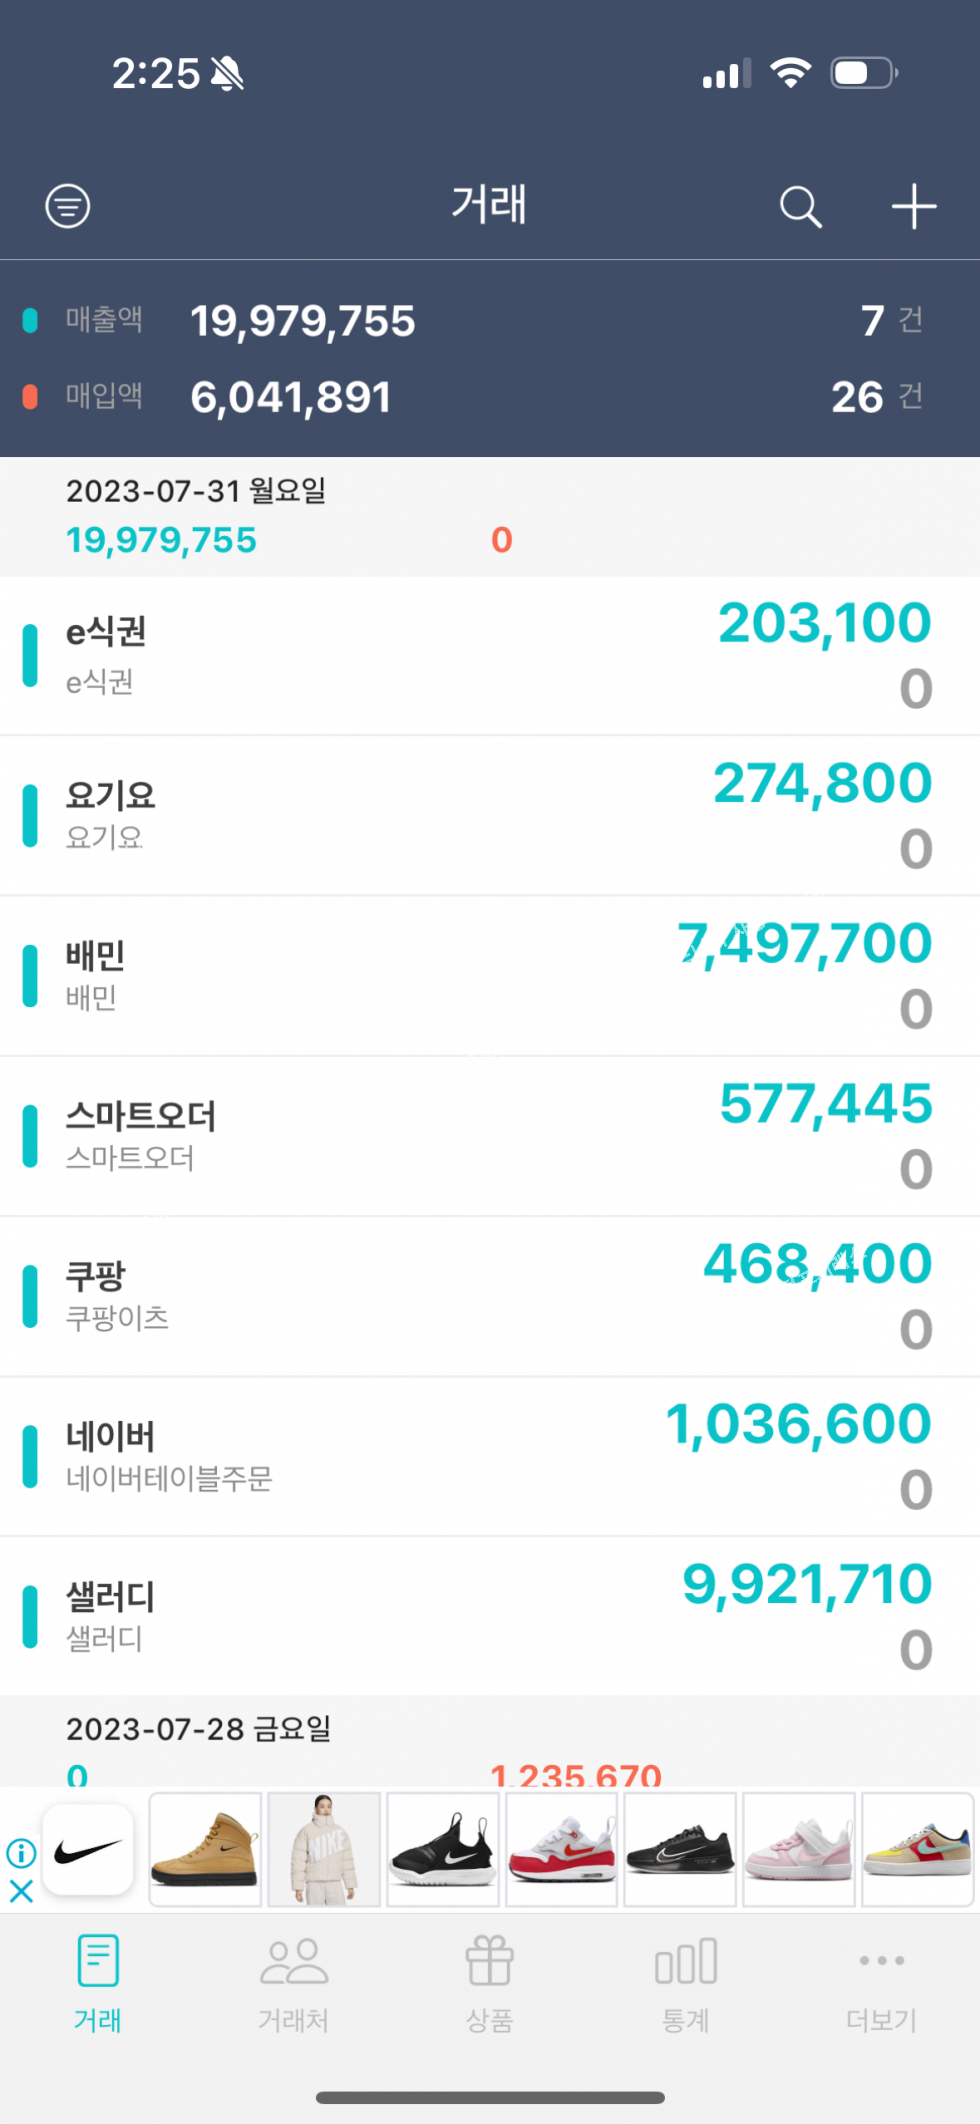Tap the ad info icon
This screenshot has height=2124, width=980.
pos(21,1853)
